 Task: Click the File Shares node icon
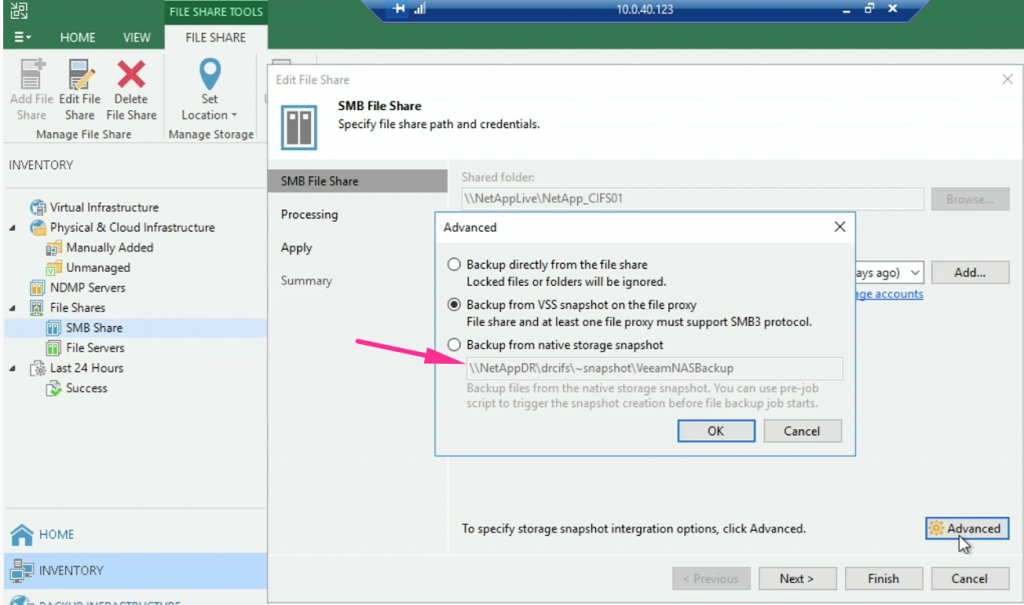[x=37, y=308]
